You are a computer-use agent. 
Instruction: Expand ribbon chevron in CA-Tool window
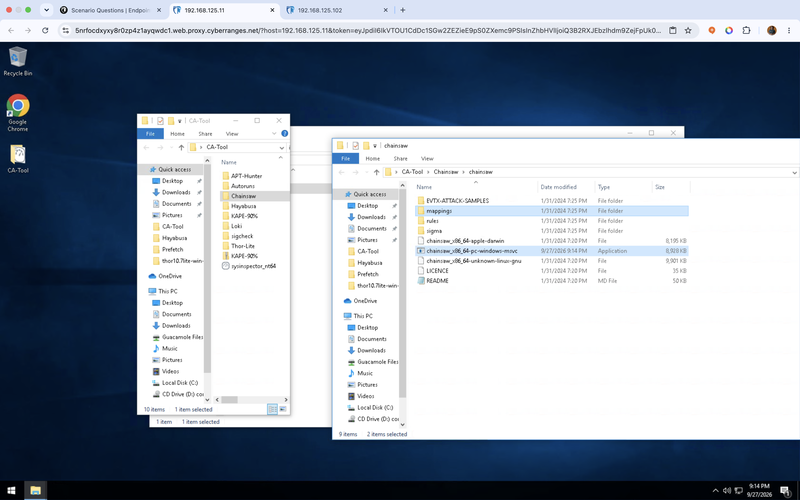tap(274, 134)
